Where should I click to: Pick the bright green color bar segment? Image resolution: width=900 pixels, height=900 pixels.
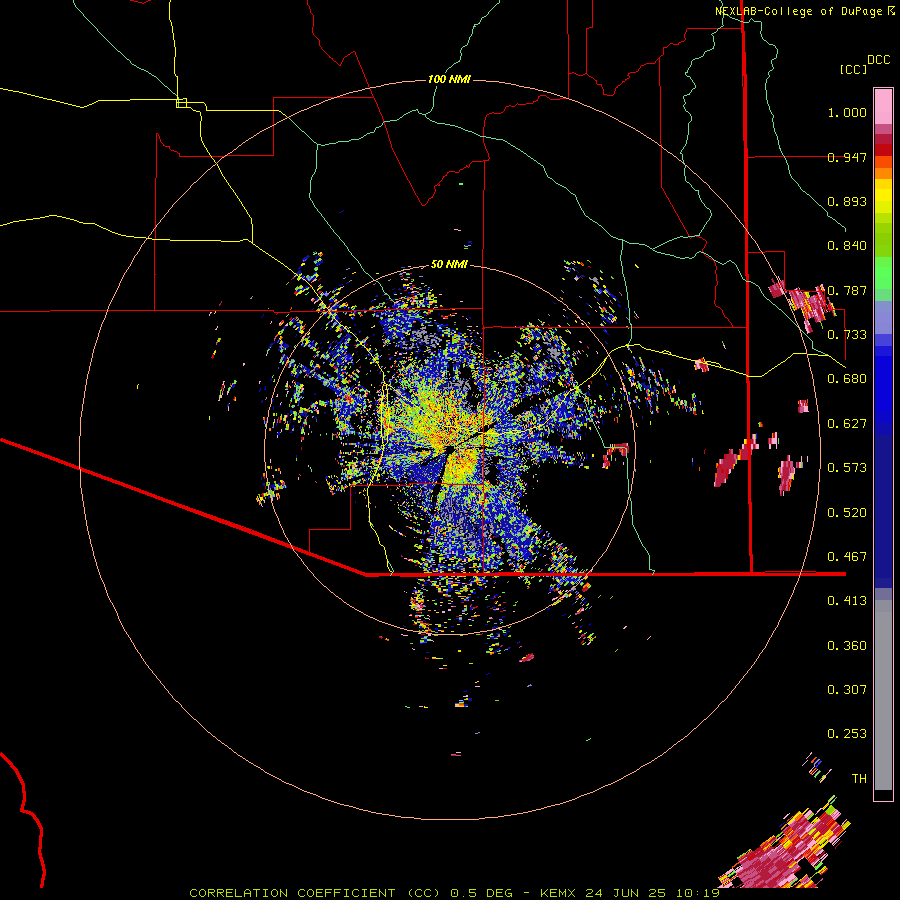tap(883, 273)
